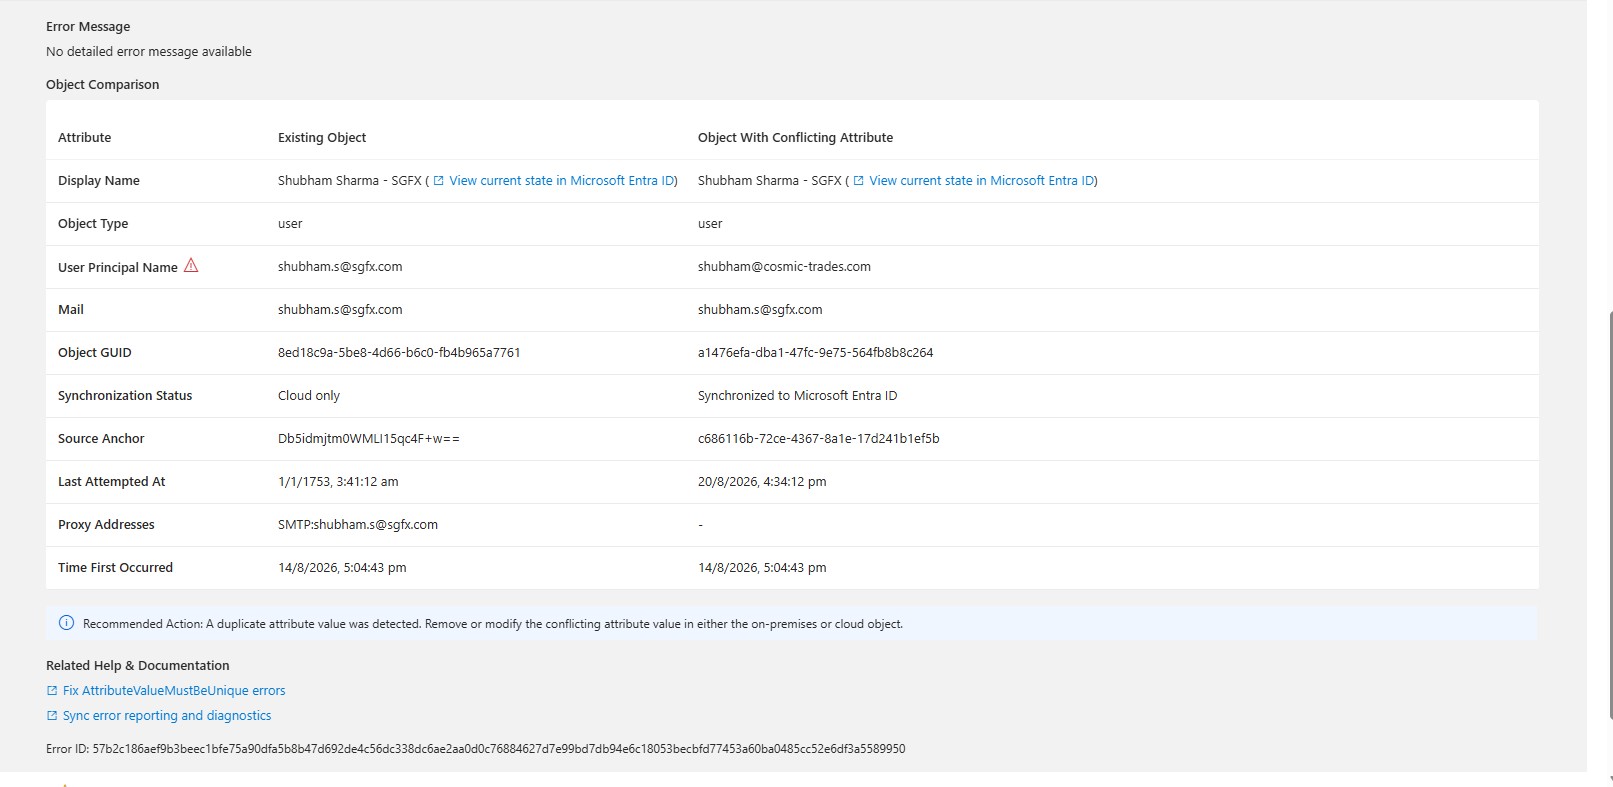Click the Existing Object column header
Viewport: 1613px width, 787px height.
click(x=322, y=138)
